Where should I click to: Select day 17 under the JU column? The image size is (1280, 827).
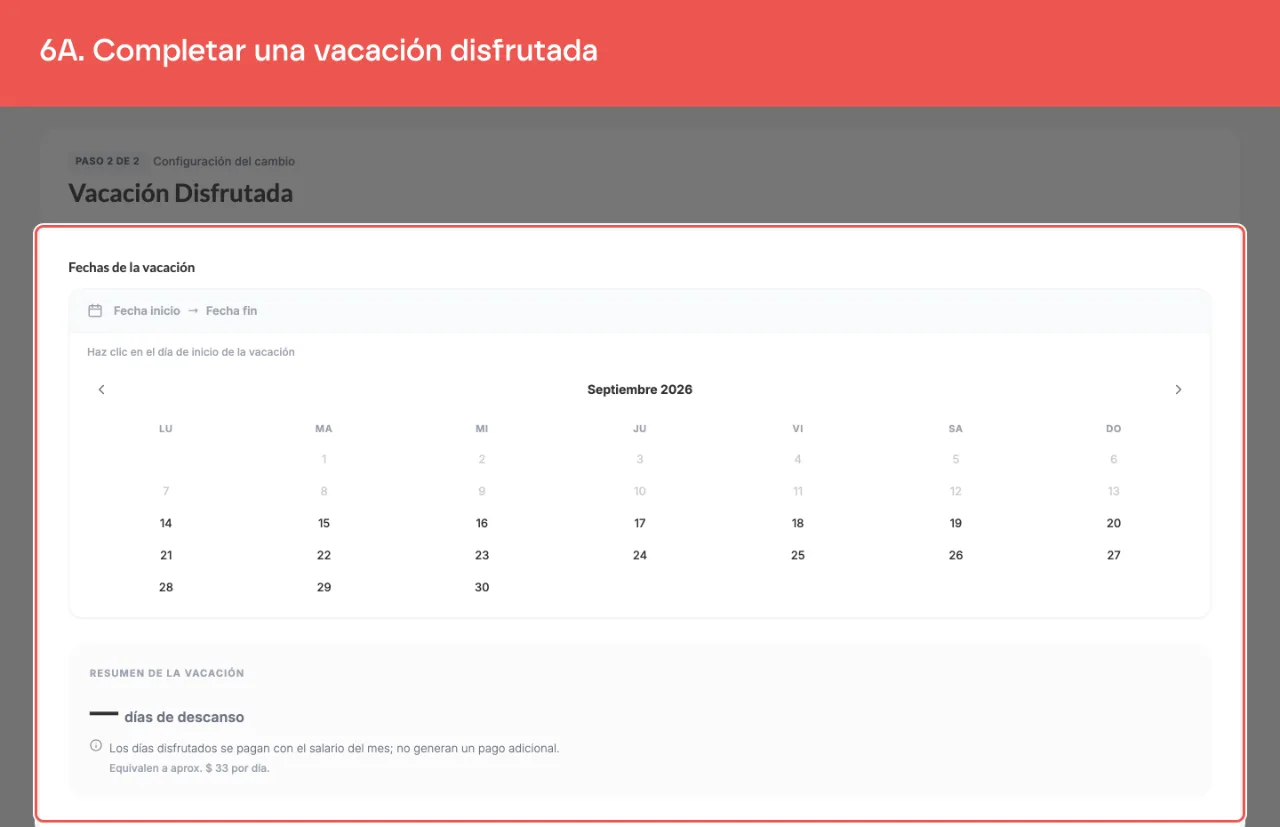tap(640, 523)
